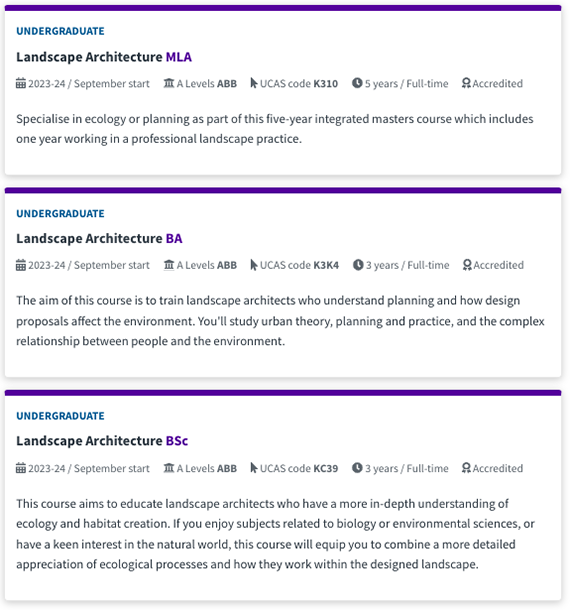Click the UCAS cursor icon beside KC39

click(x=254, y=468)
